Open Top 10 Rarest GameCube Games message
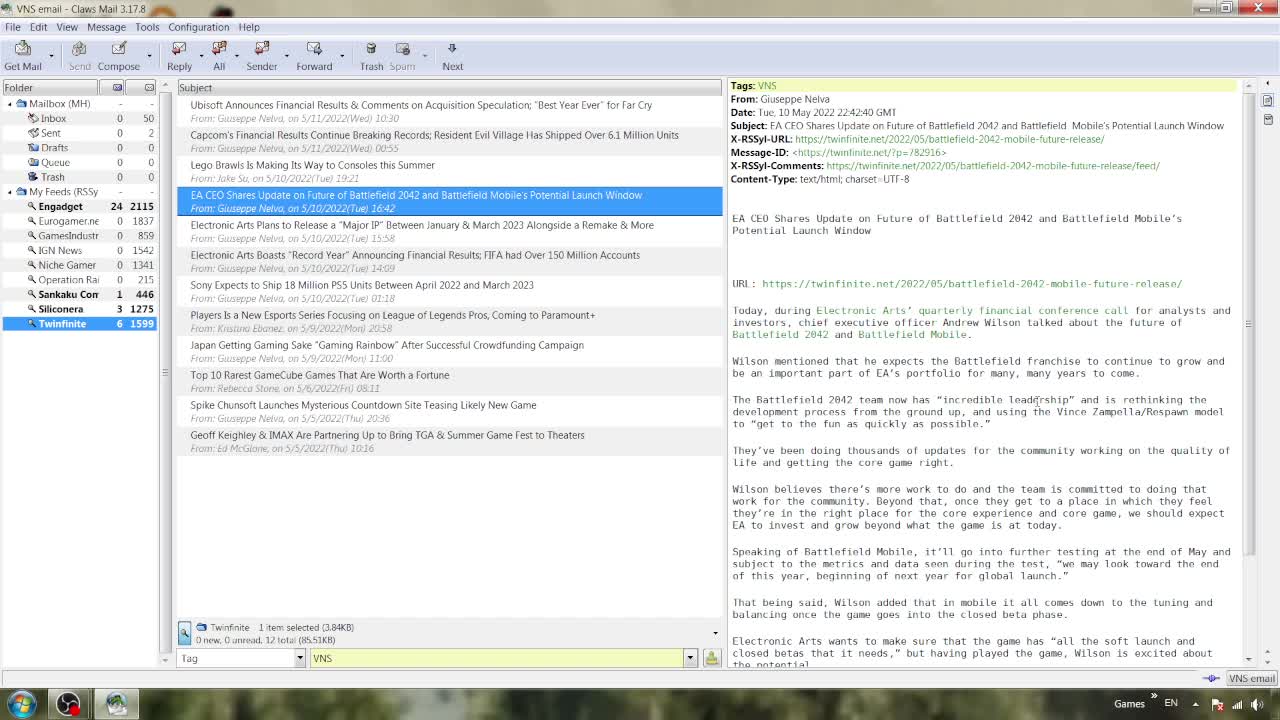Viewport: 1280px width, 720px height. click(449, 381)
